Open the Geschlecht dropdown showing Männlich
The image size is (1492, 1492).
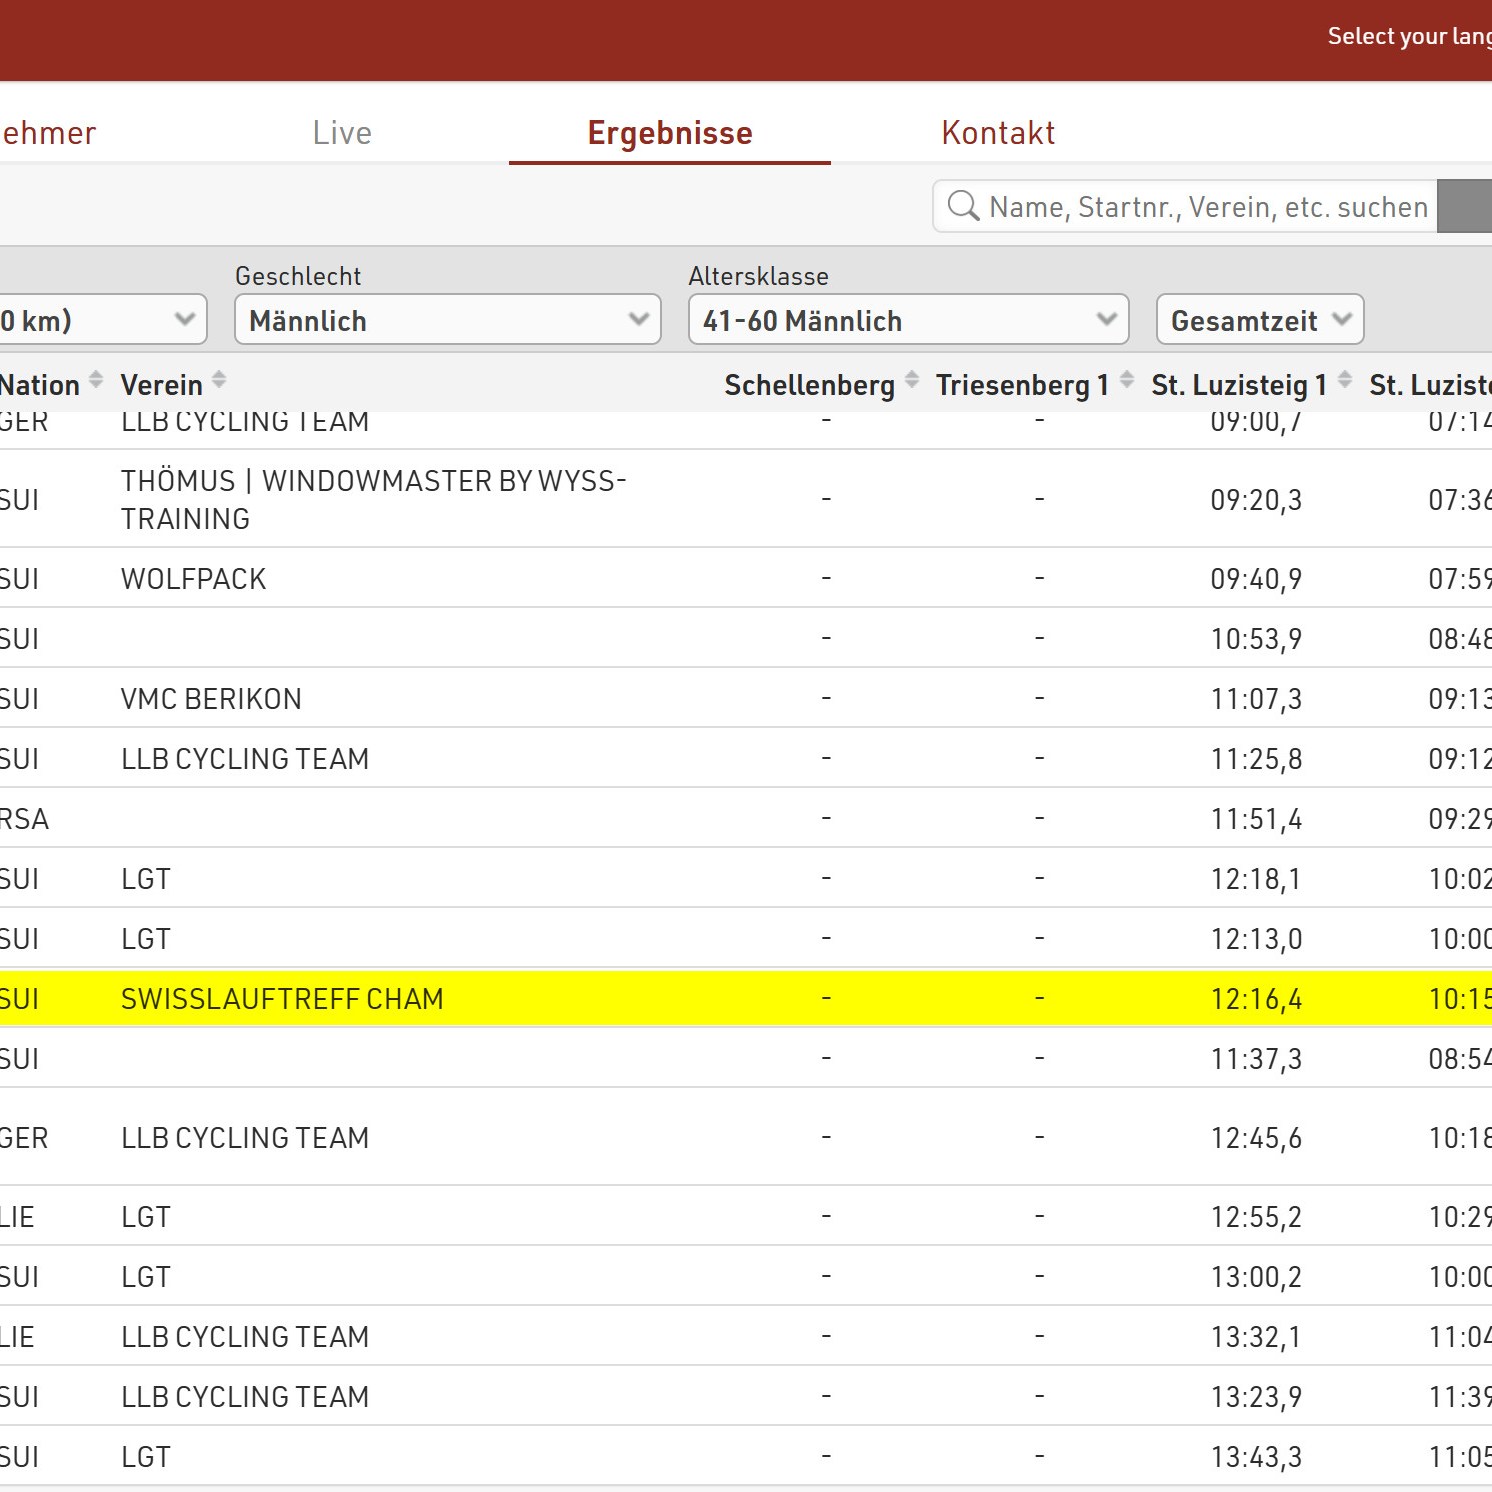coord(447,320)
